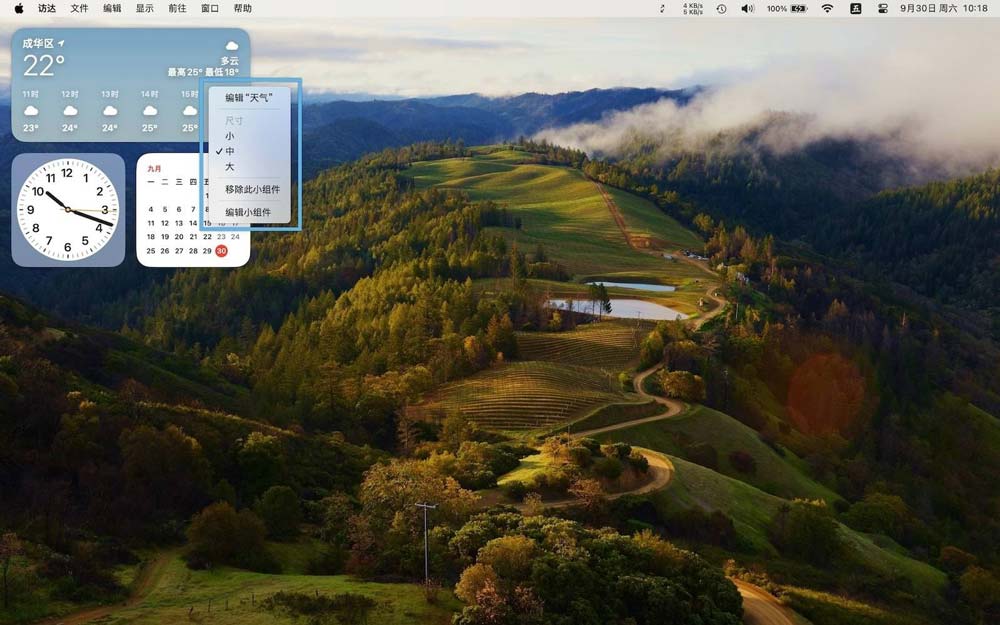
Task: Open Control Center from the menu bar
Action: 882,10
